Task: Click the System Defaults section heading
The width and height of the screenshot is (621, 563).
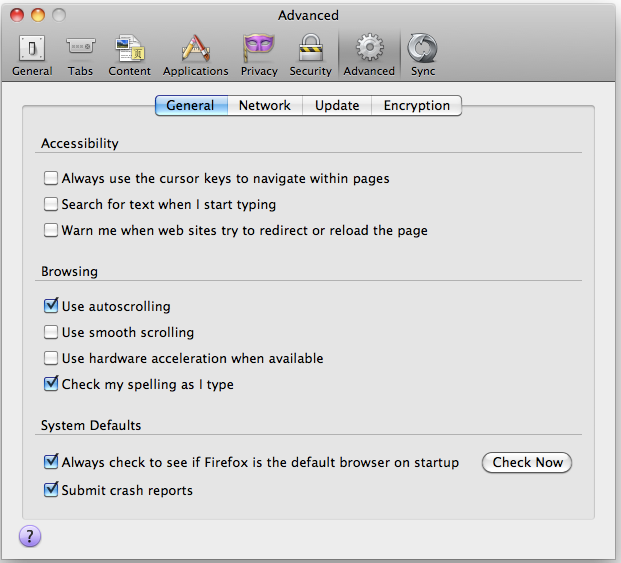Action: pyautogui.click(x=91, y=425)
